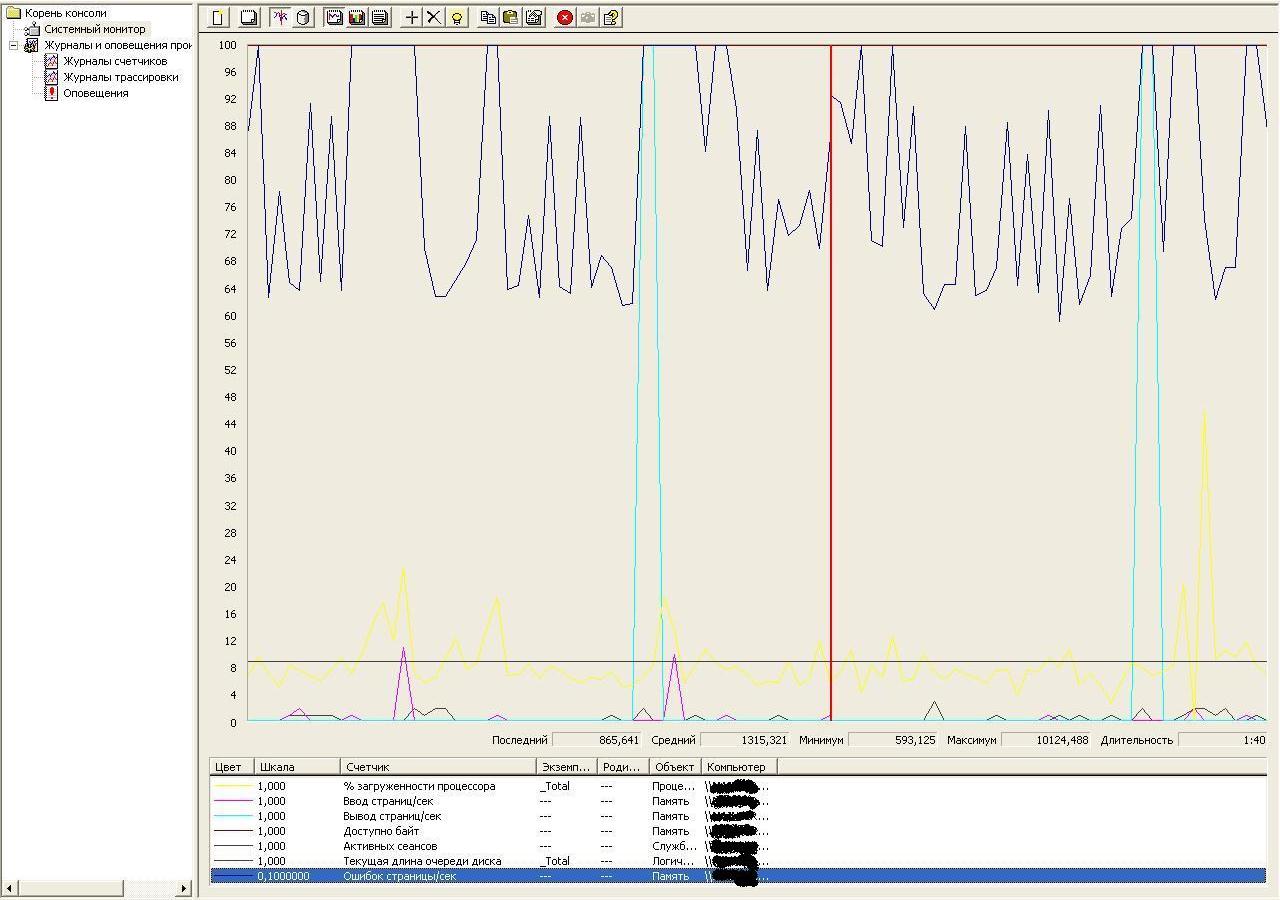
Task: Click the tree pane scrollbar right arrow
Action: click(184, 888)
